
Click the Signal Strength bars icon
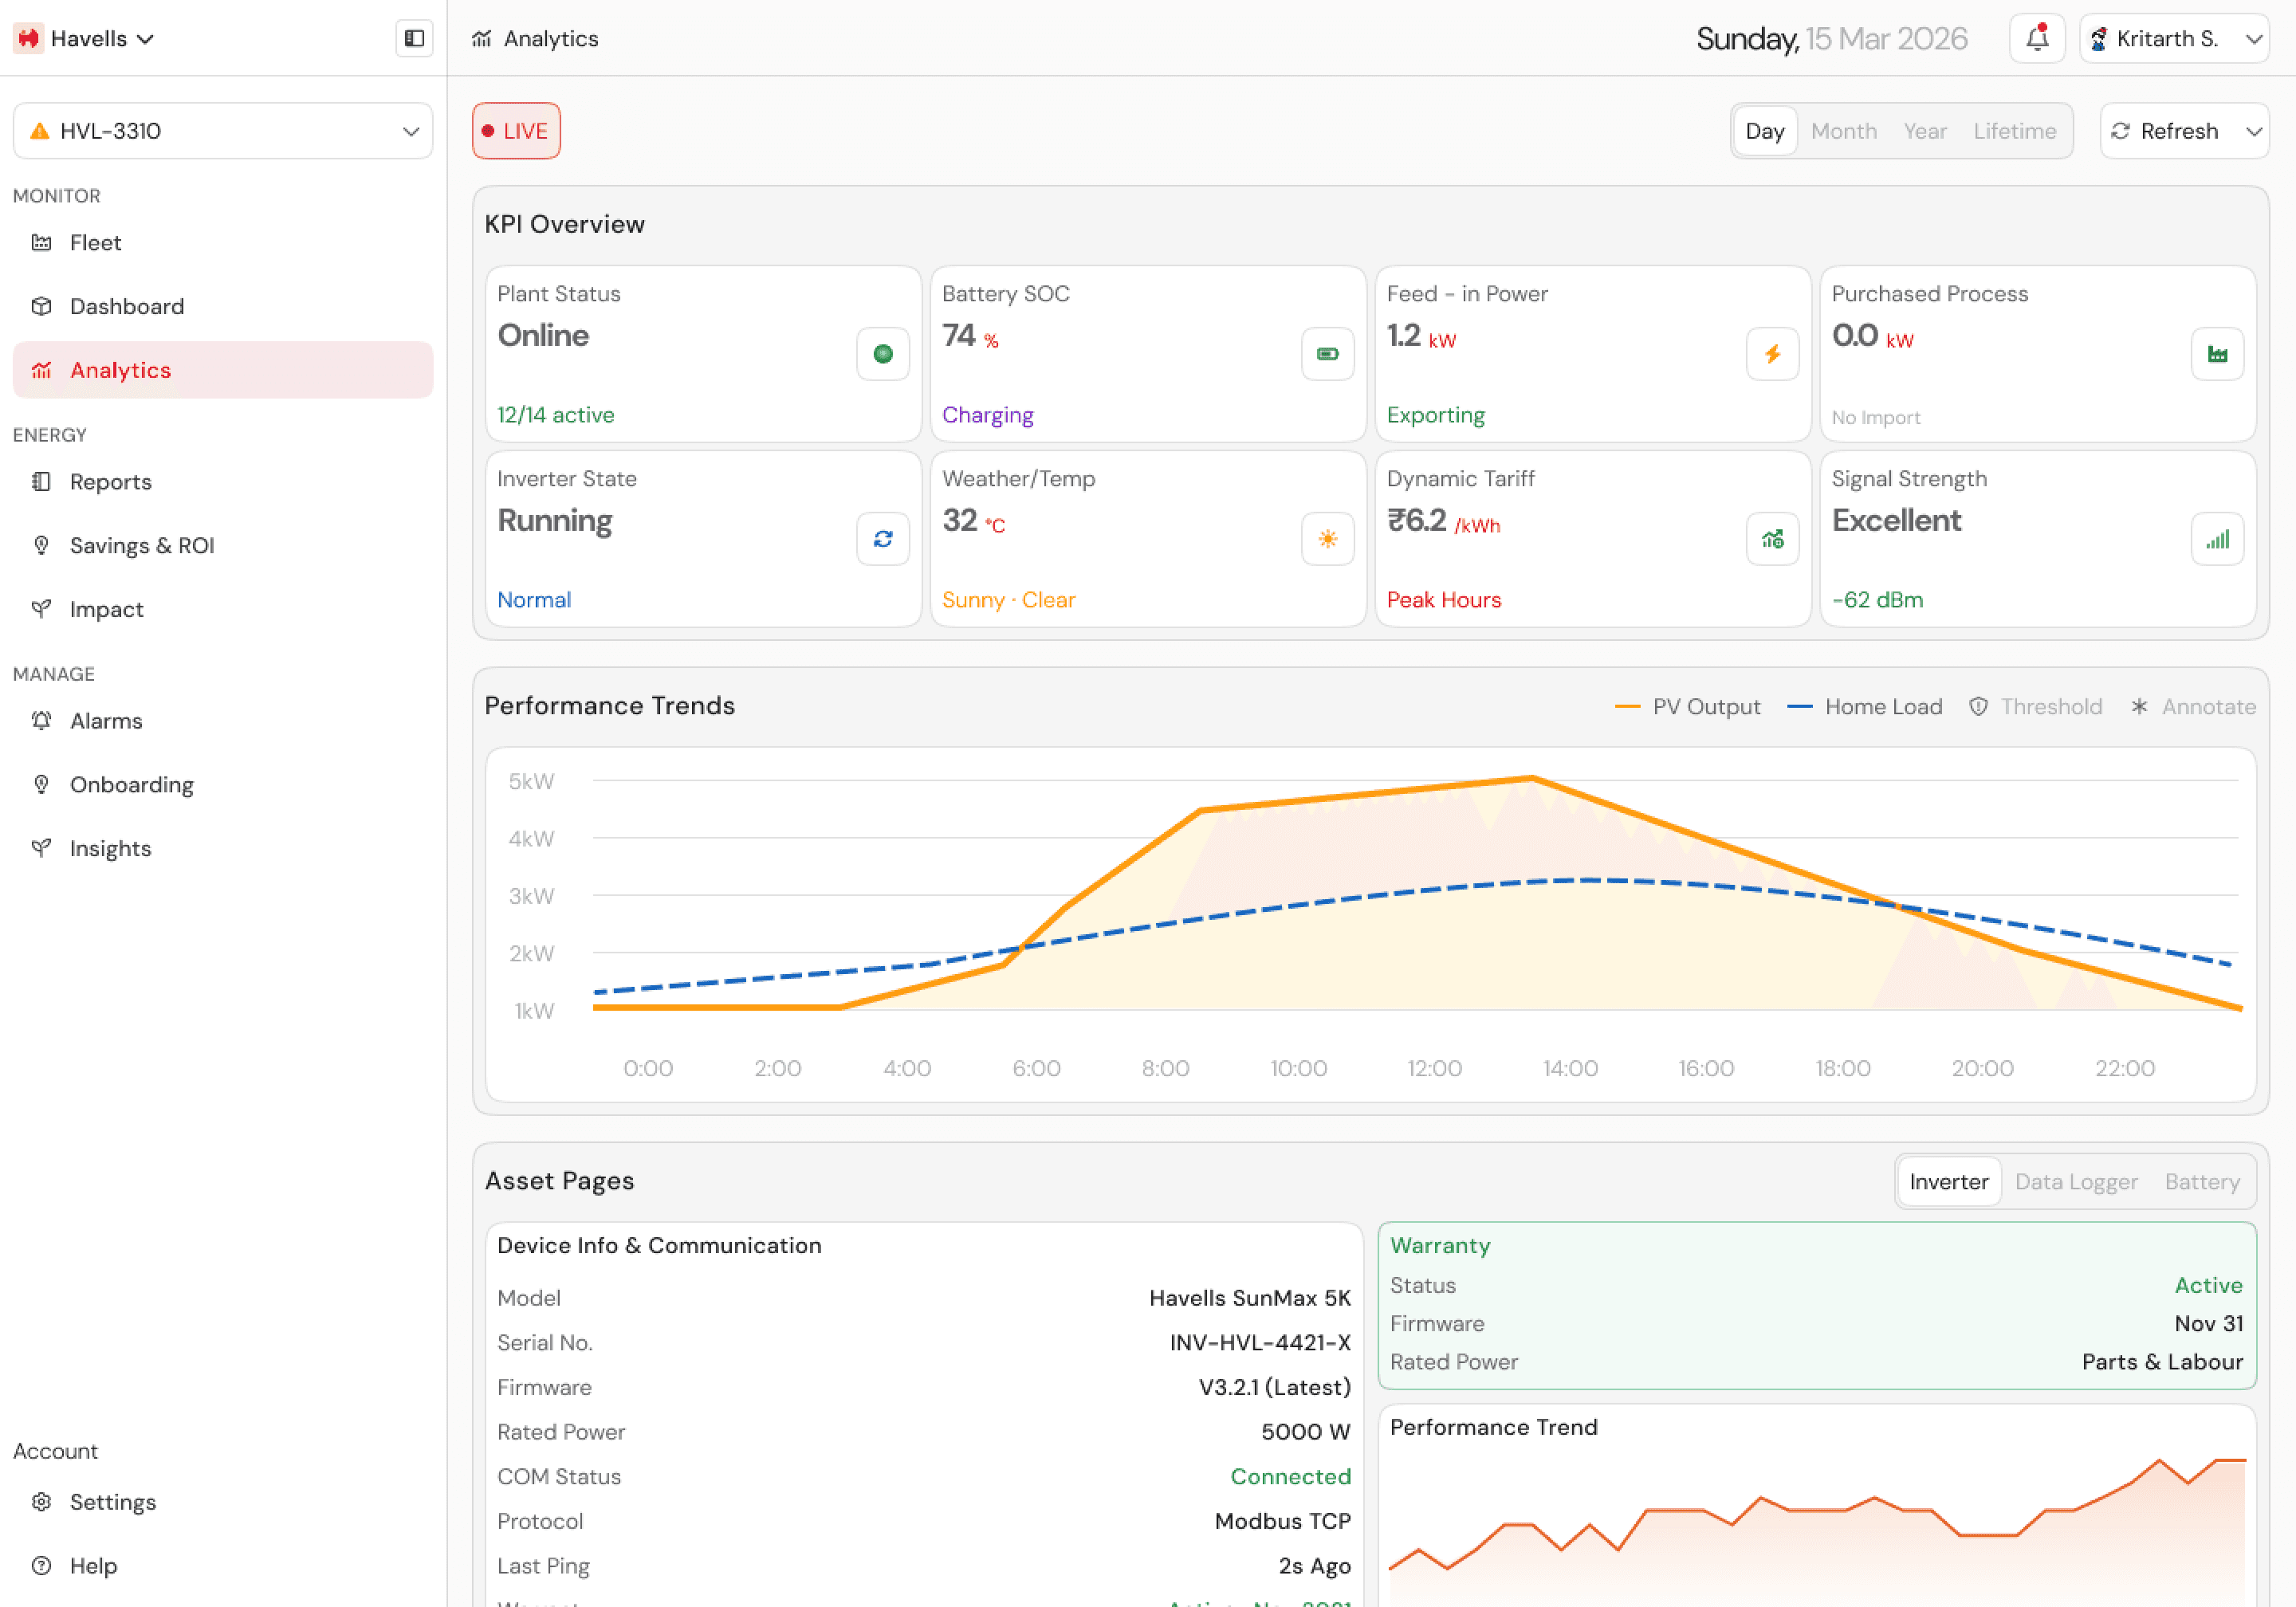point(2217,539)
